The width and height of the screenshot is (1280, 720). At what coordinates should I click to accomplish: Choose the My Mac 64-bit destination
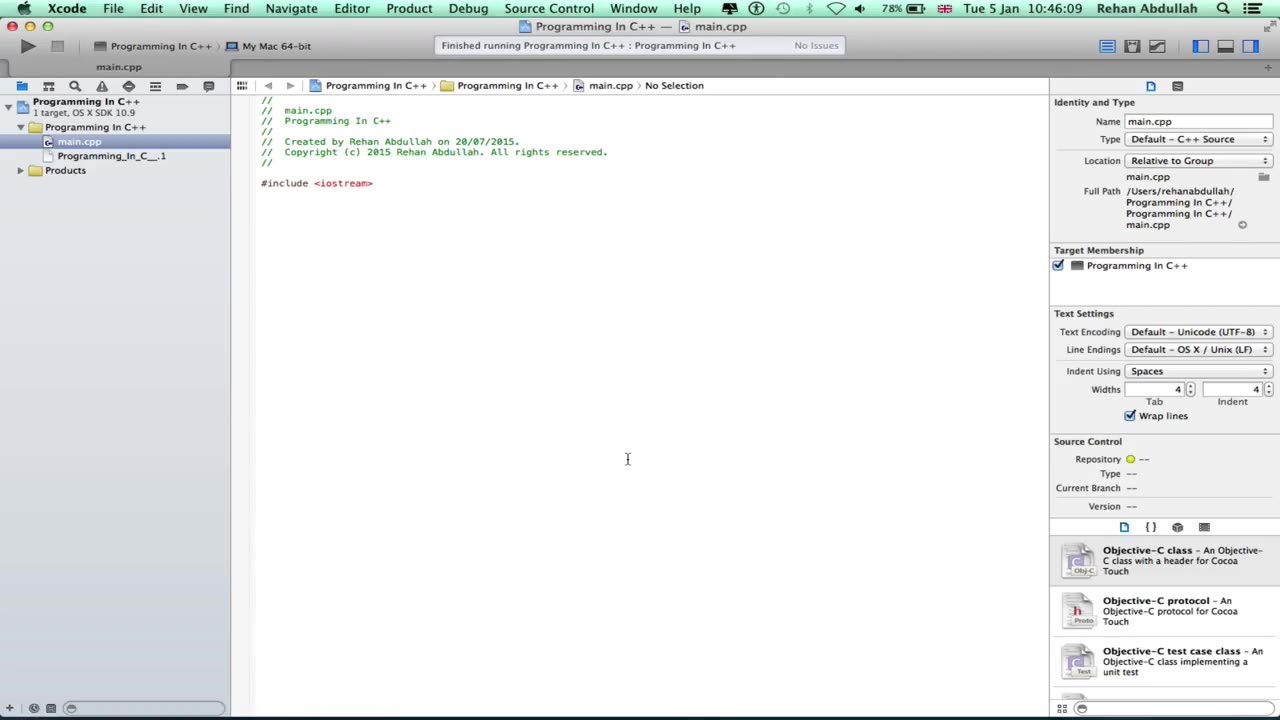click(x=270, y=46)
